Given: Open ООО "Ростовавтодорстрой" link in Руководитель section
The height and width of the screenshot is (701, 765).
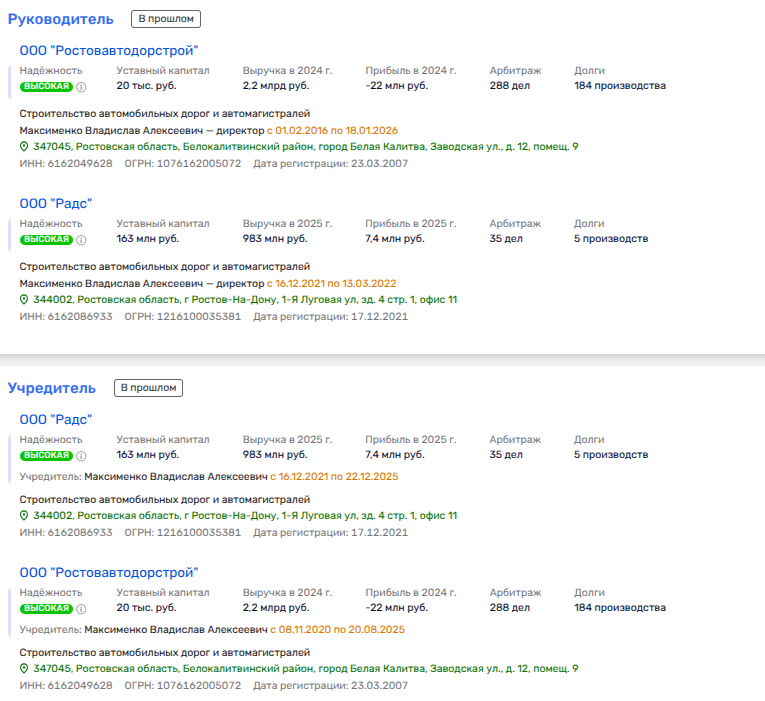Looking at the screenshot, I should click(109, 50).
